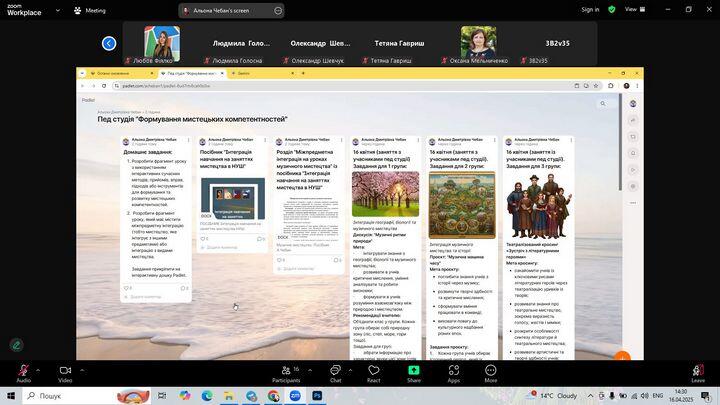Click Sign in link
This screenshot has height=405, width=720.
coord(590,9)
